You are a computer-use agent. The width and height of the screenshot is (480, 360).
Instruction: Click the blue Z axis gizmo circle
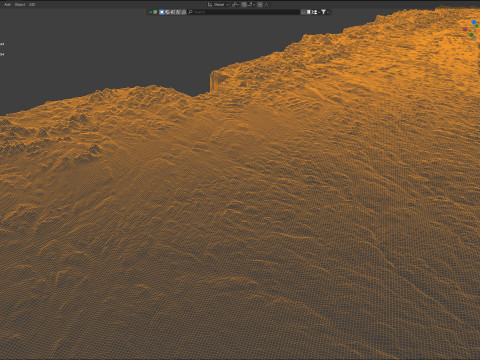474,22
